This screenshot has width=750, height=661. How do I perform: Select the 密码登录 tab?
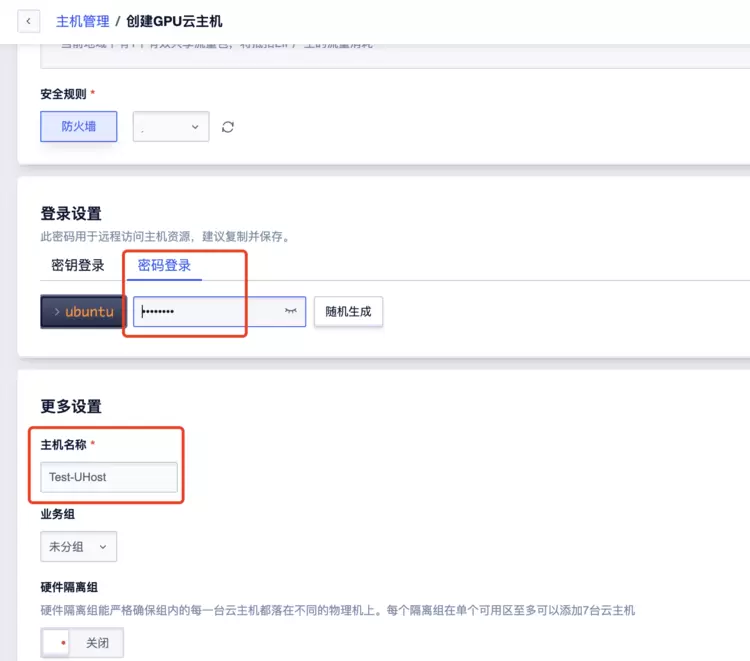164,266
